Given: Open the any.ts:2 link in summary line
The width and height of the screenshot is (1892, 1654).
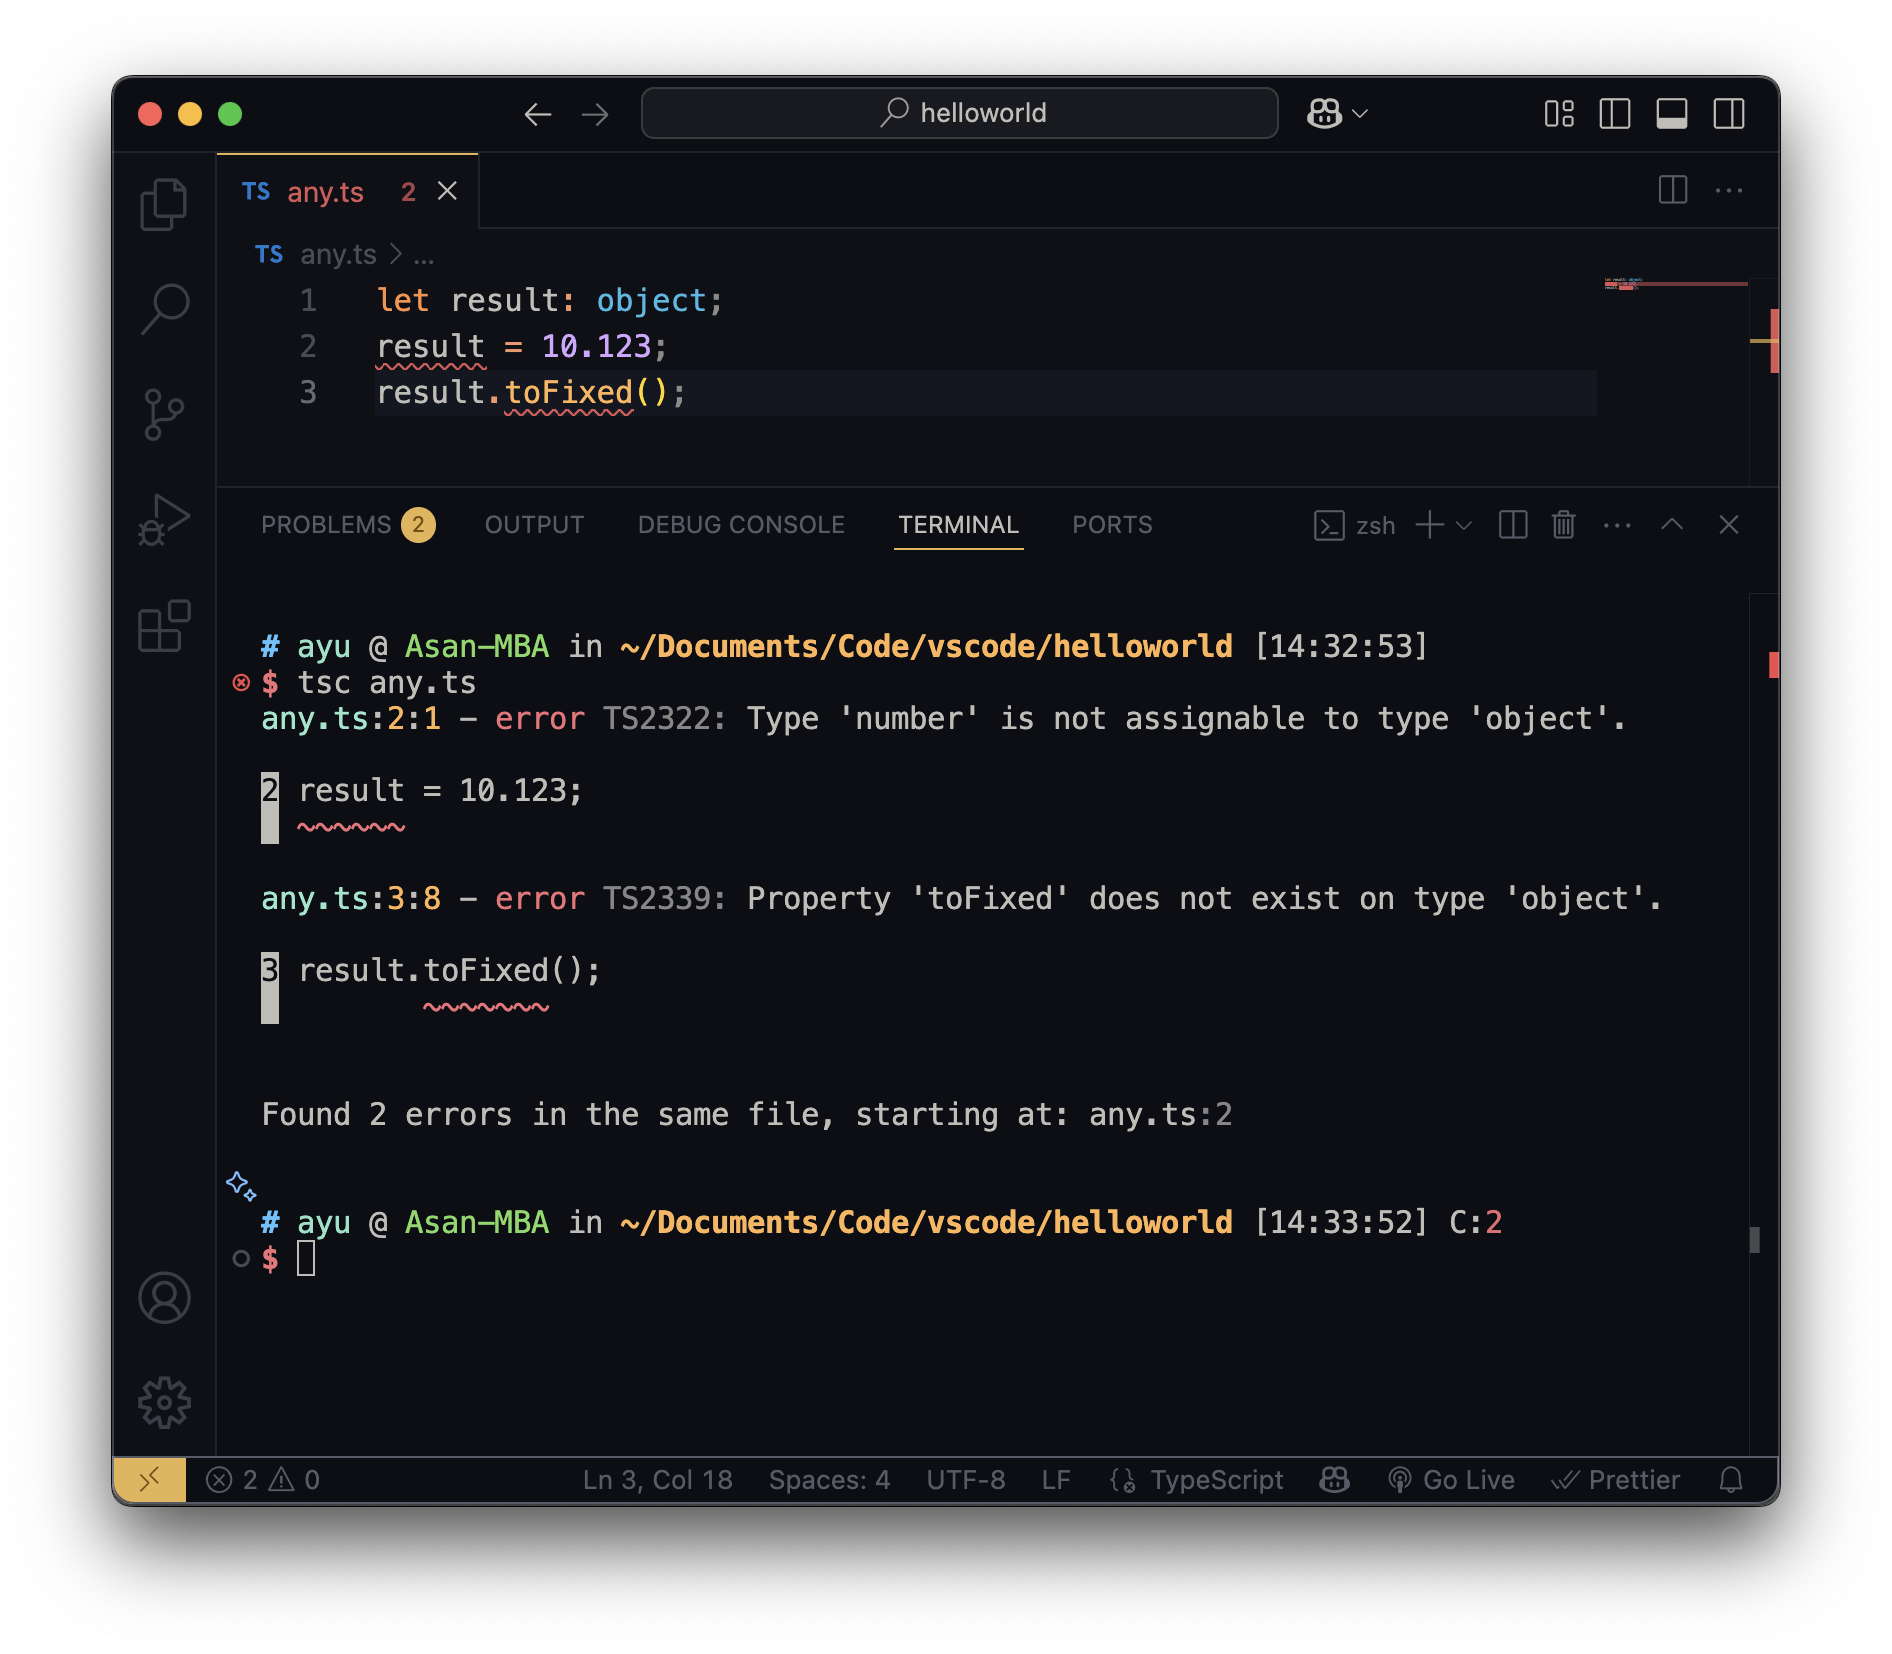Looking at the screenshot, I should pyautogui.click(x=1160, y=1115).
